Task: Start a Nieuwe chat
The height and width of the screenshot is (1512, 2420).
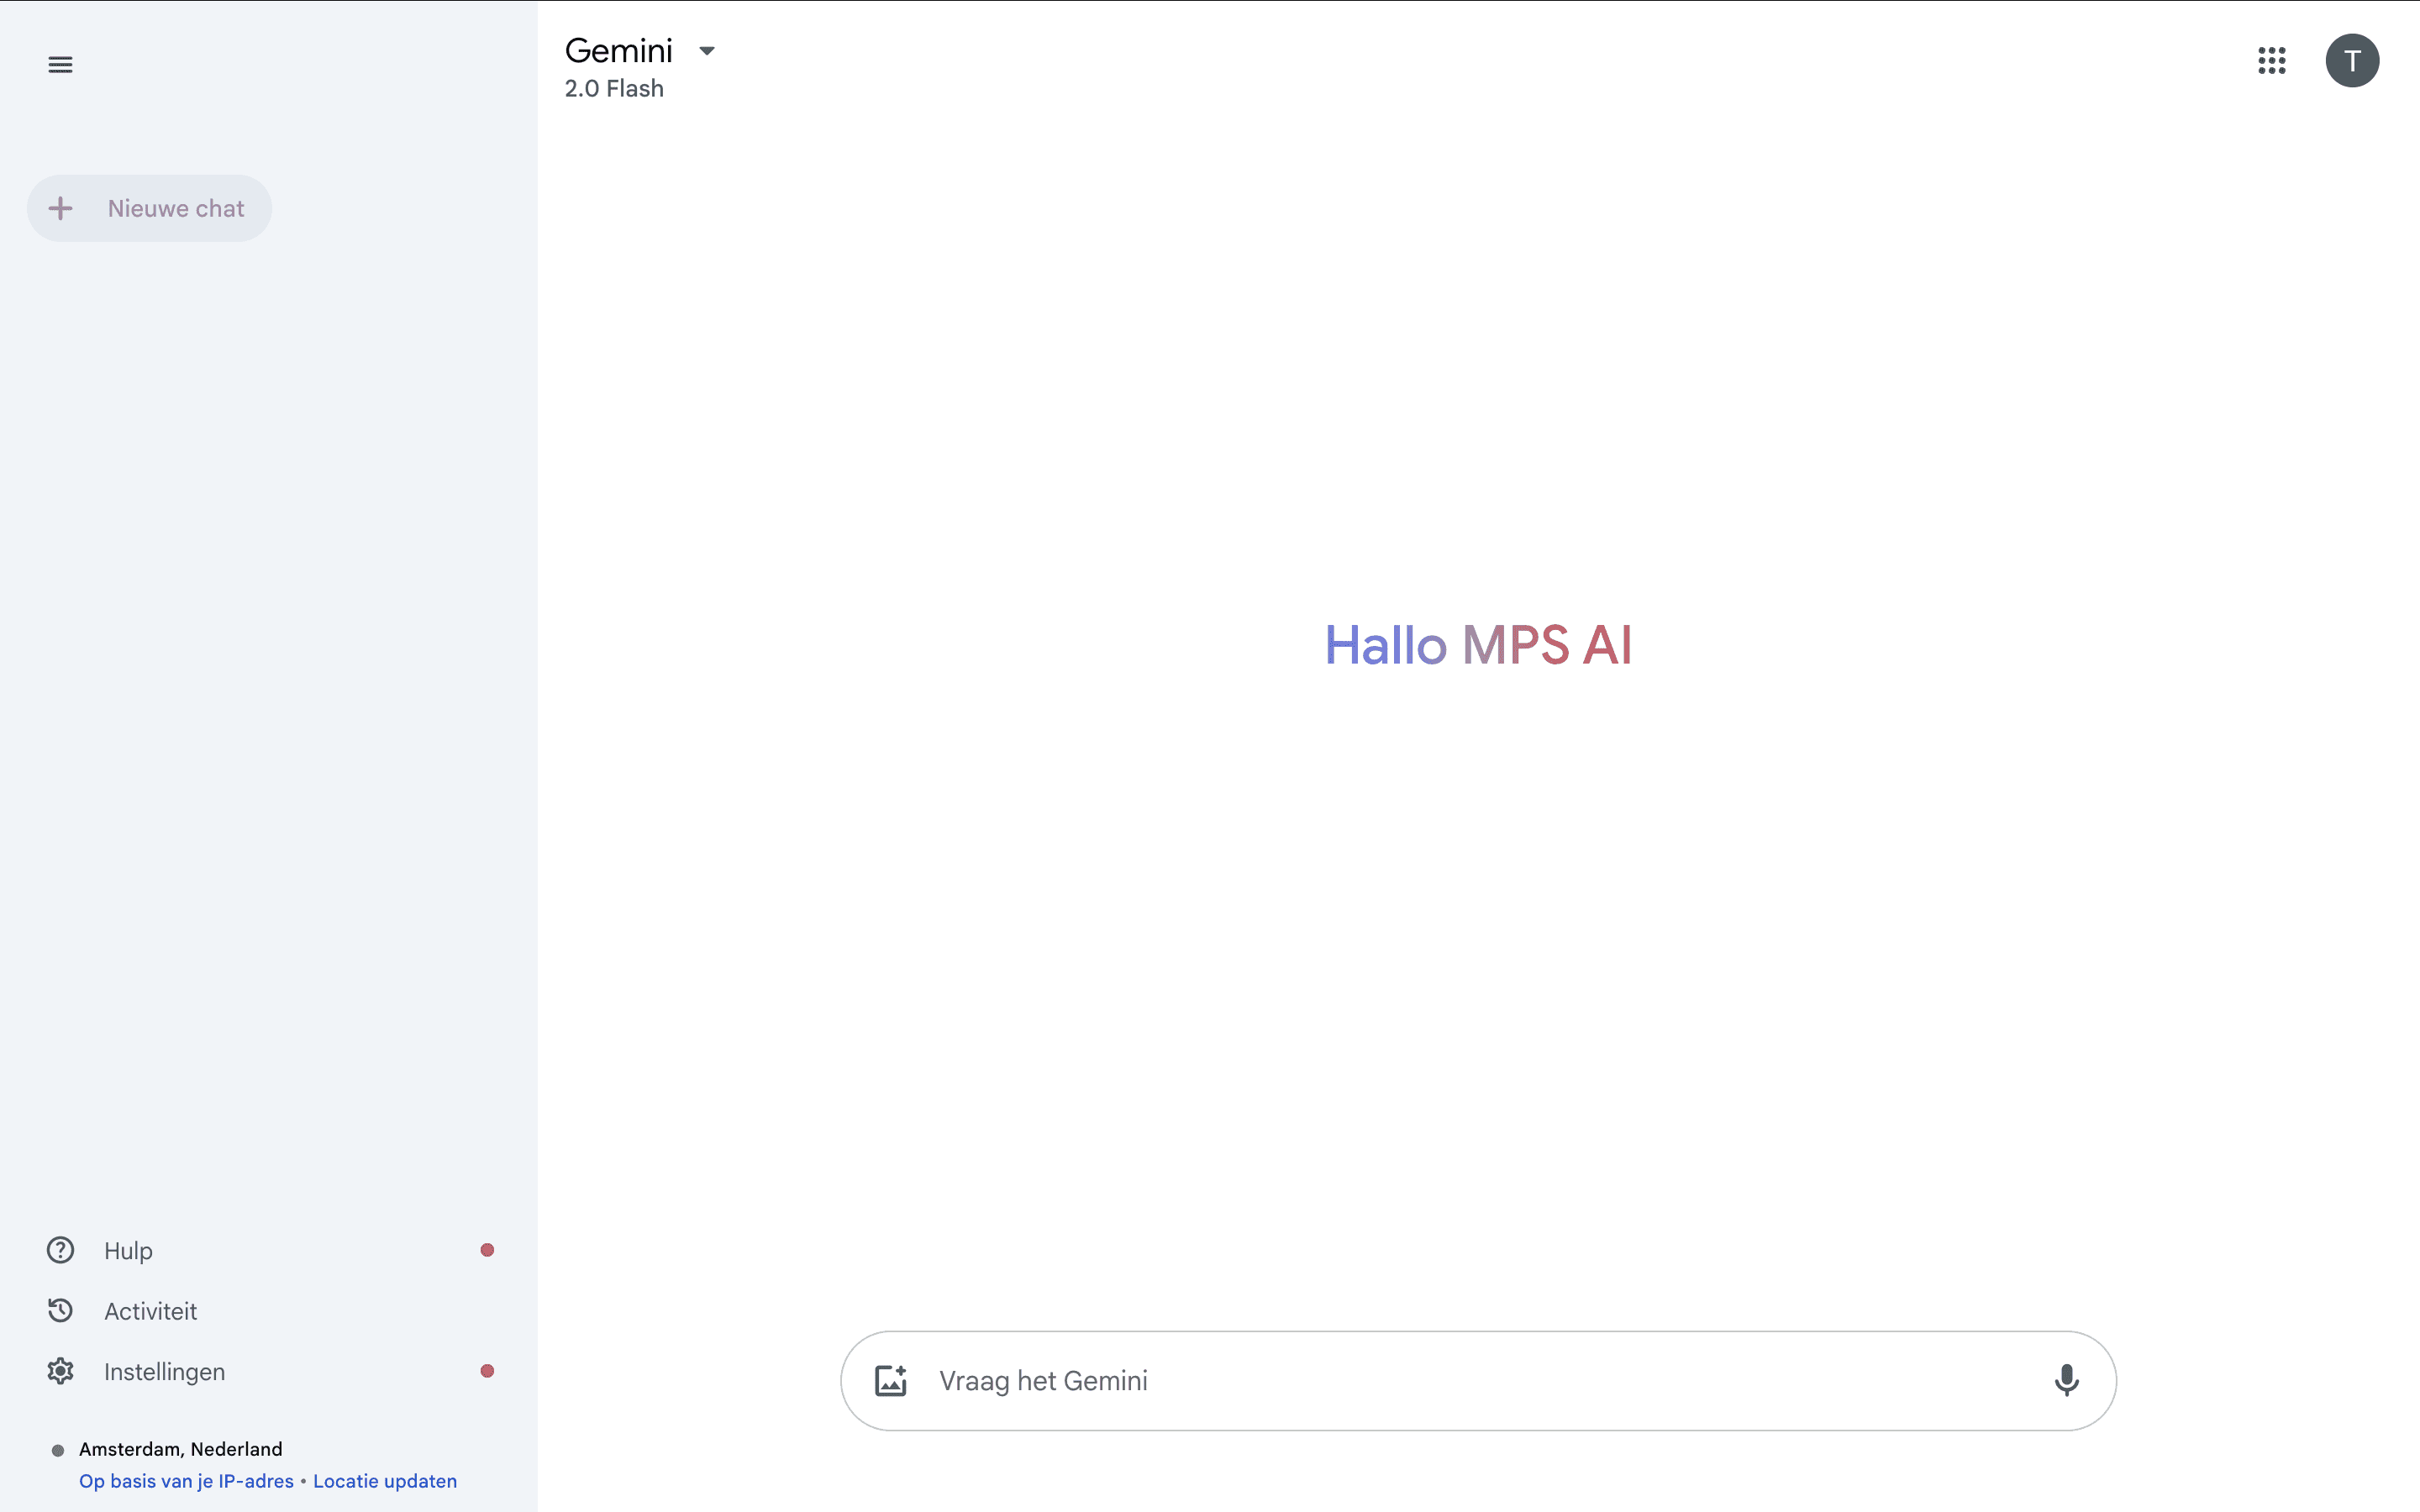Action: [x=149, y=208]
